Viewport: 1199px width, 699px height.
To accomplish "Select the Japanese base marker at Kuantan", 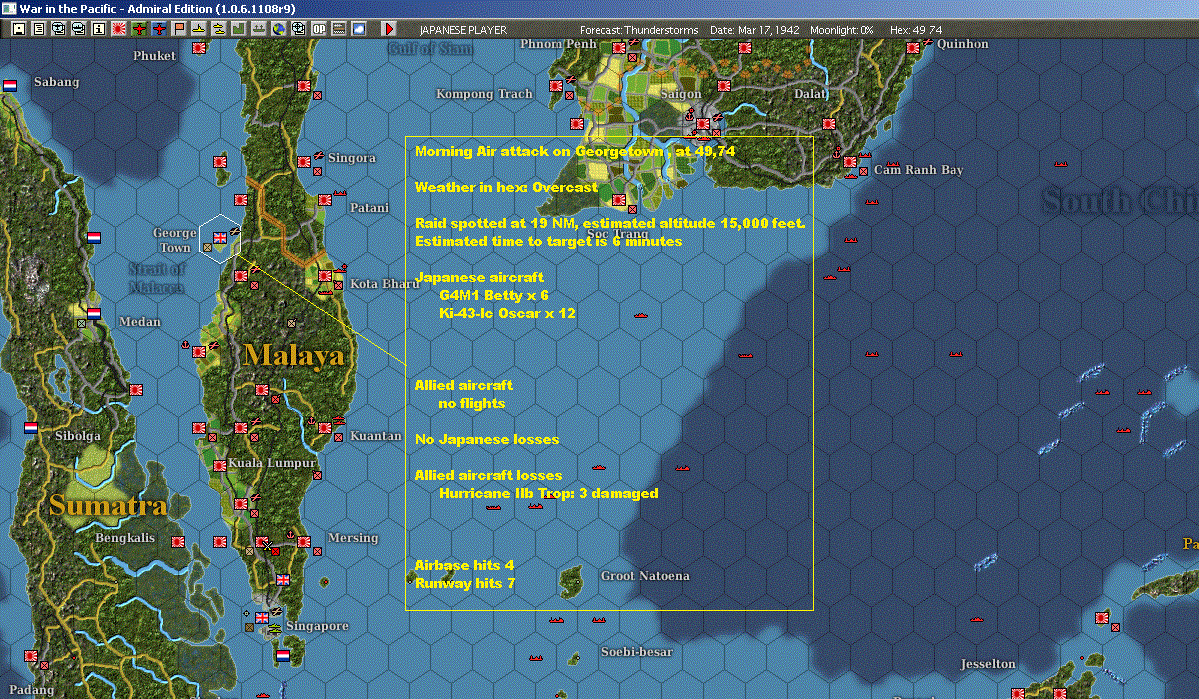I will [x=324, y=428].
